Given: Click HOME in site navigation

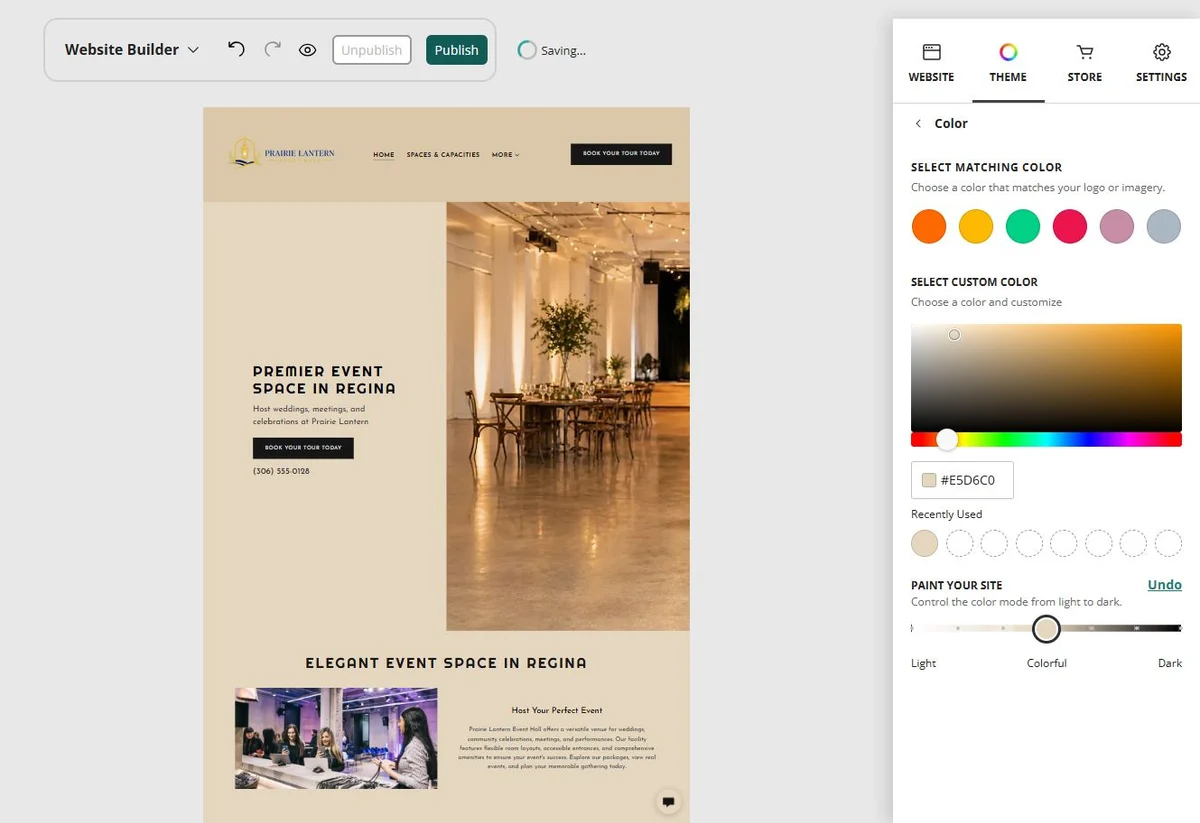Looking at the screenshot, I should tap(384, 155).
